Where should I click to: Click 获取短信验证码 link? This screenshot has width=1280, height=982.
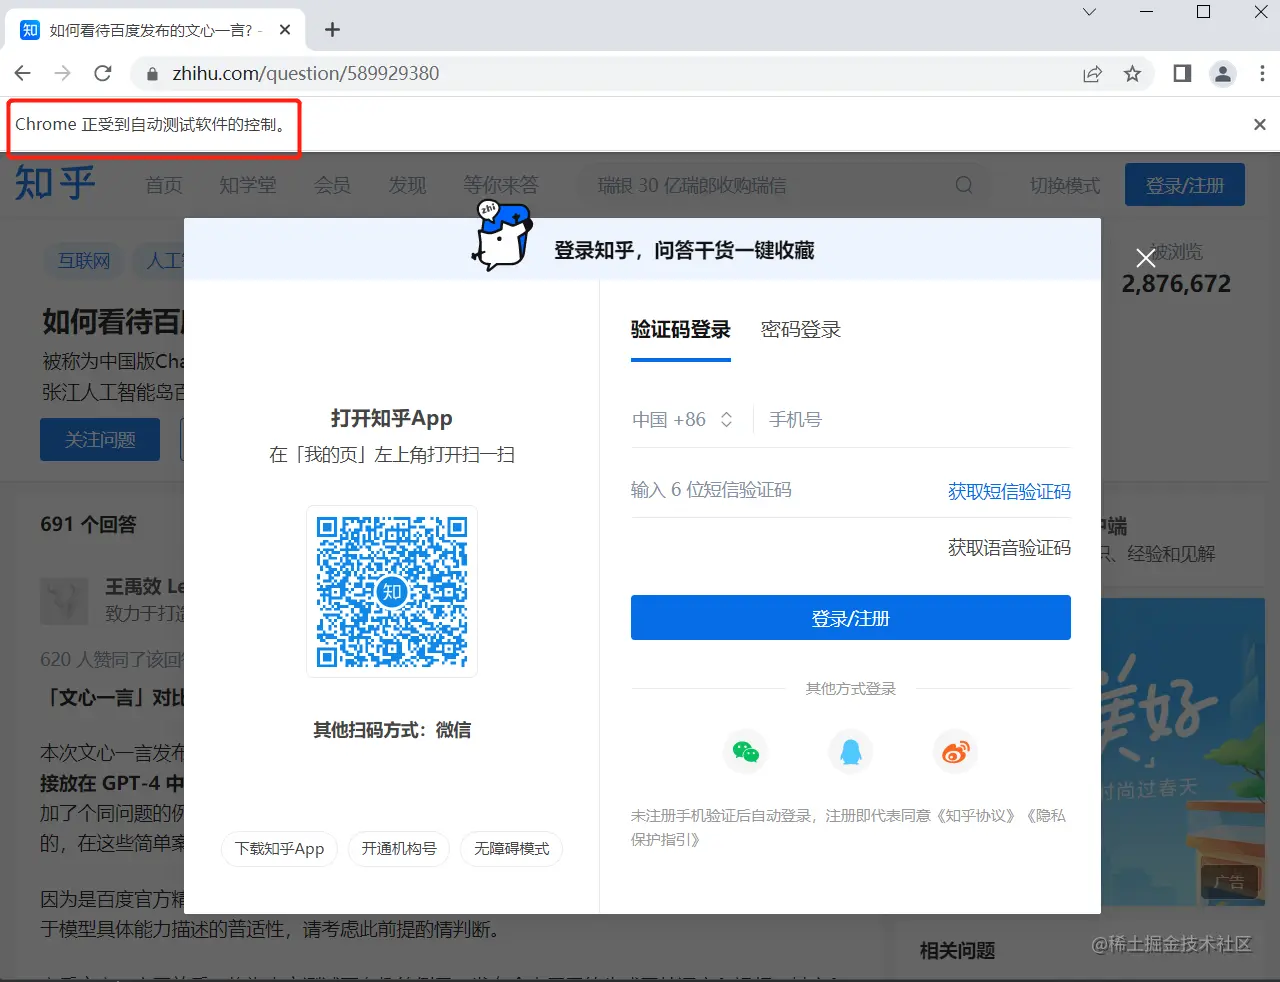point(1009,491)
